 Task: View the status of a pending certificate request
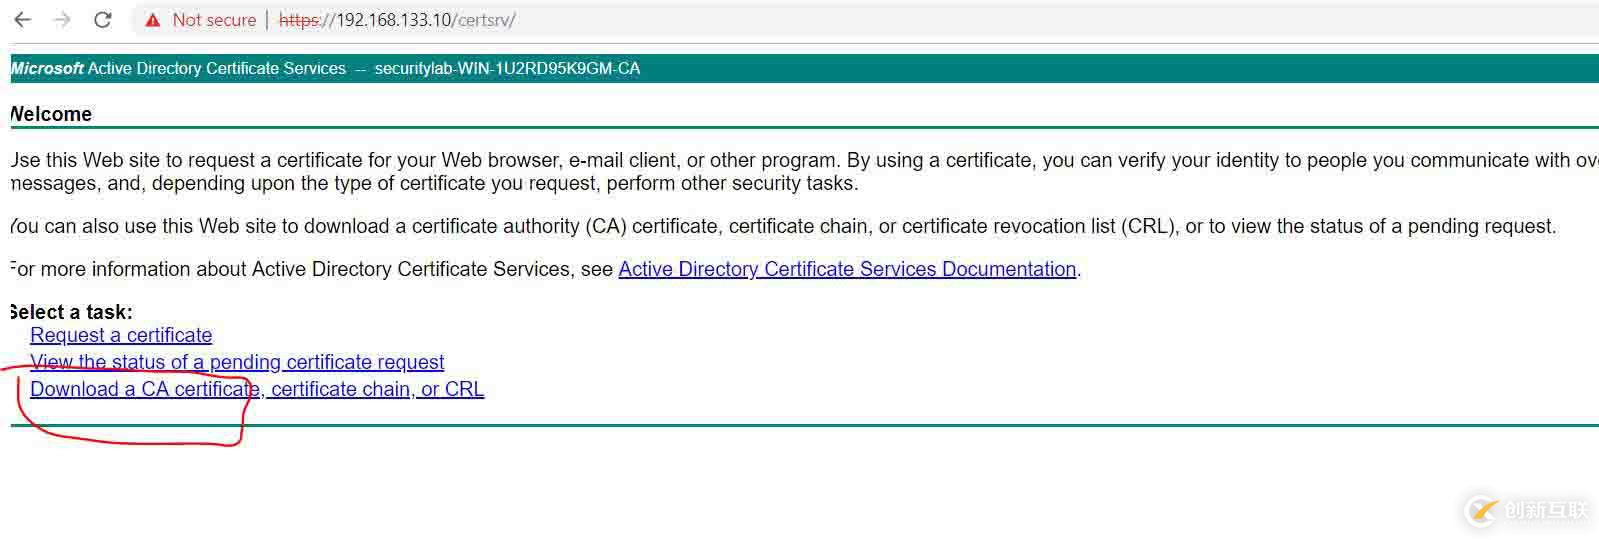pos(237,362)
